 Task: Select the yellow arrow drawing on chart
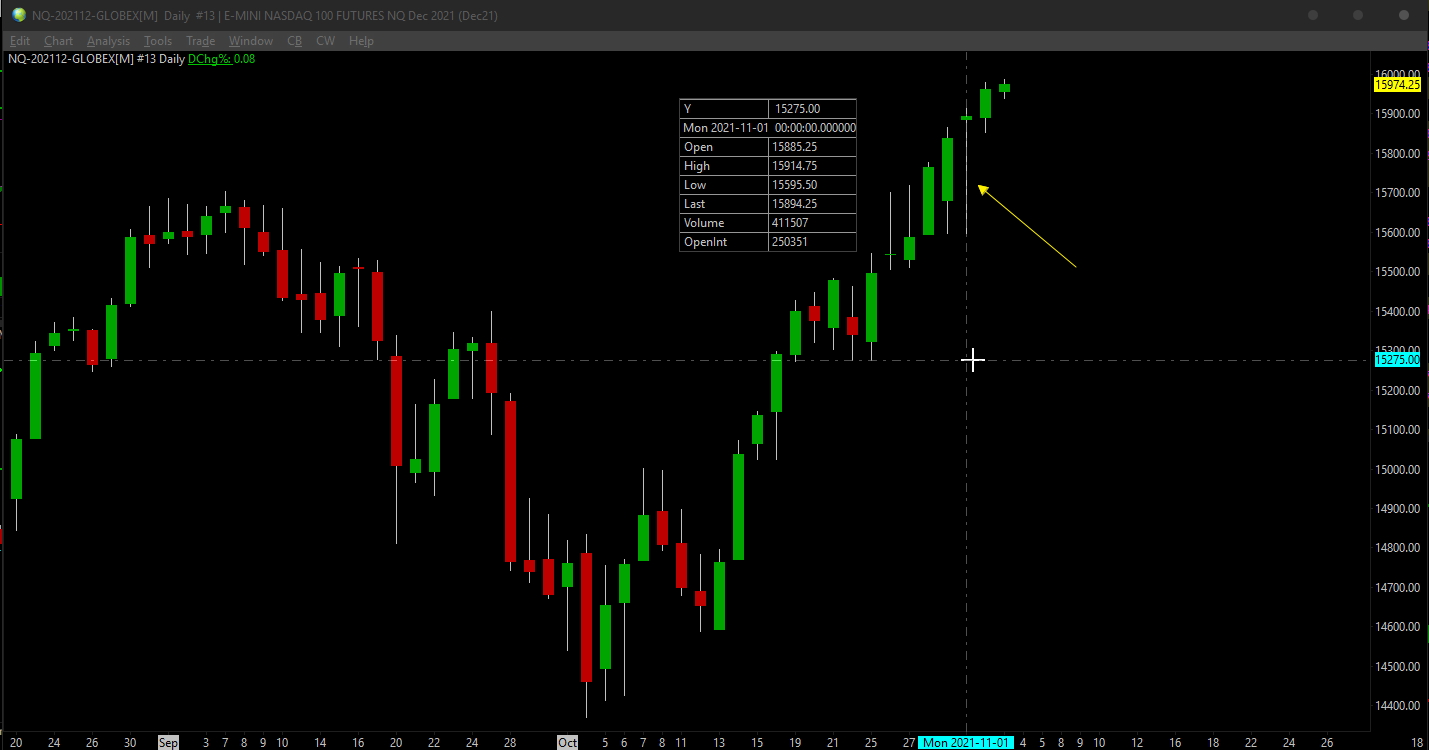tap(1026, 226)
